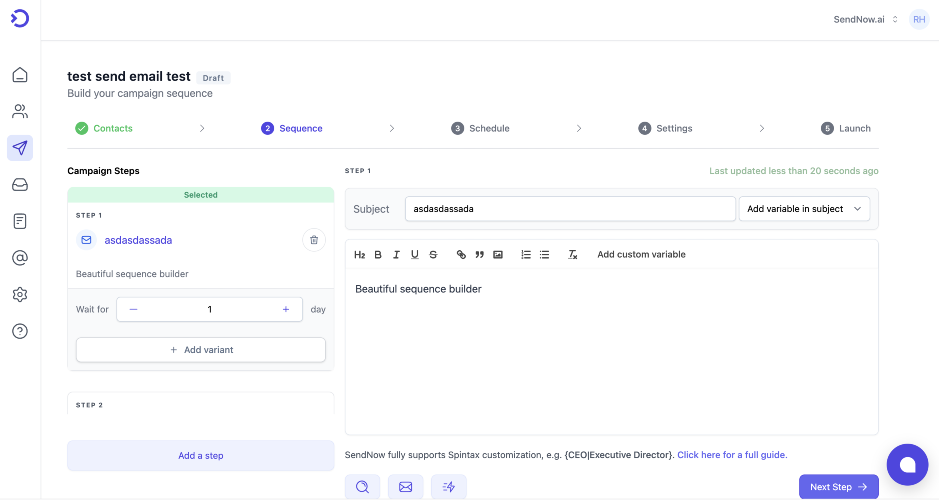Click the Draft status badge
The width and height of the screenshot is (939, 500).
[x=213, y=78]
